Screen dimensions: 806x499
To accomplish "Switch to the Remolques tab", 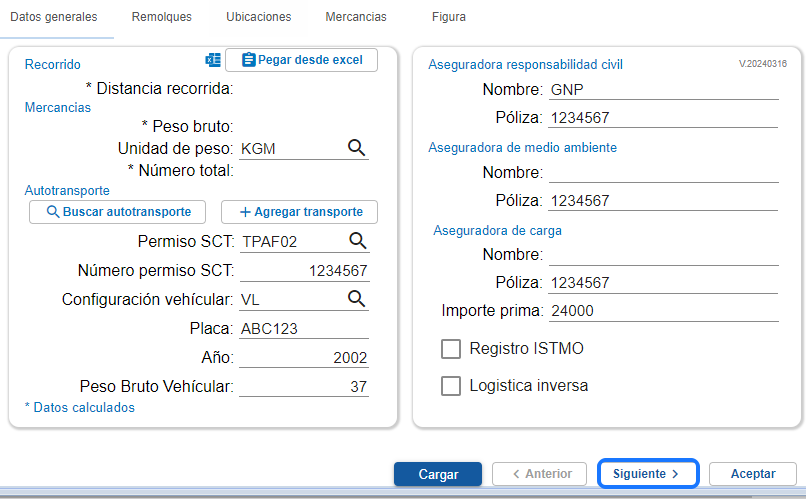I will [162, 17].
